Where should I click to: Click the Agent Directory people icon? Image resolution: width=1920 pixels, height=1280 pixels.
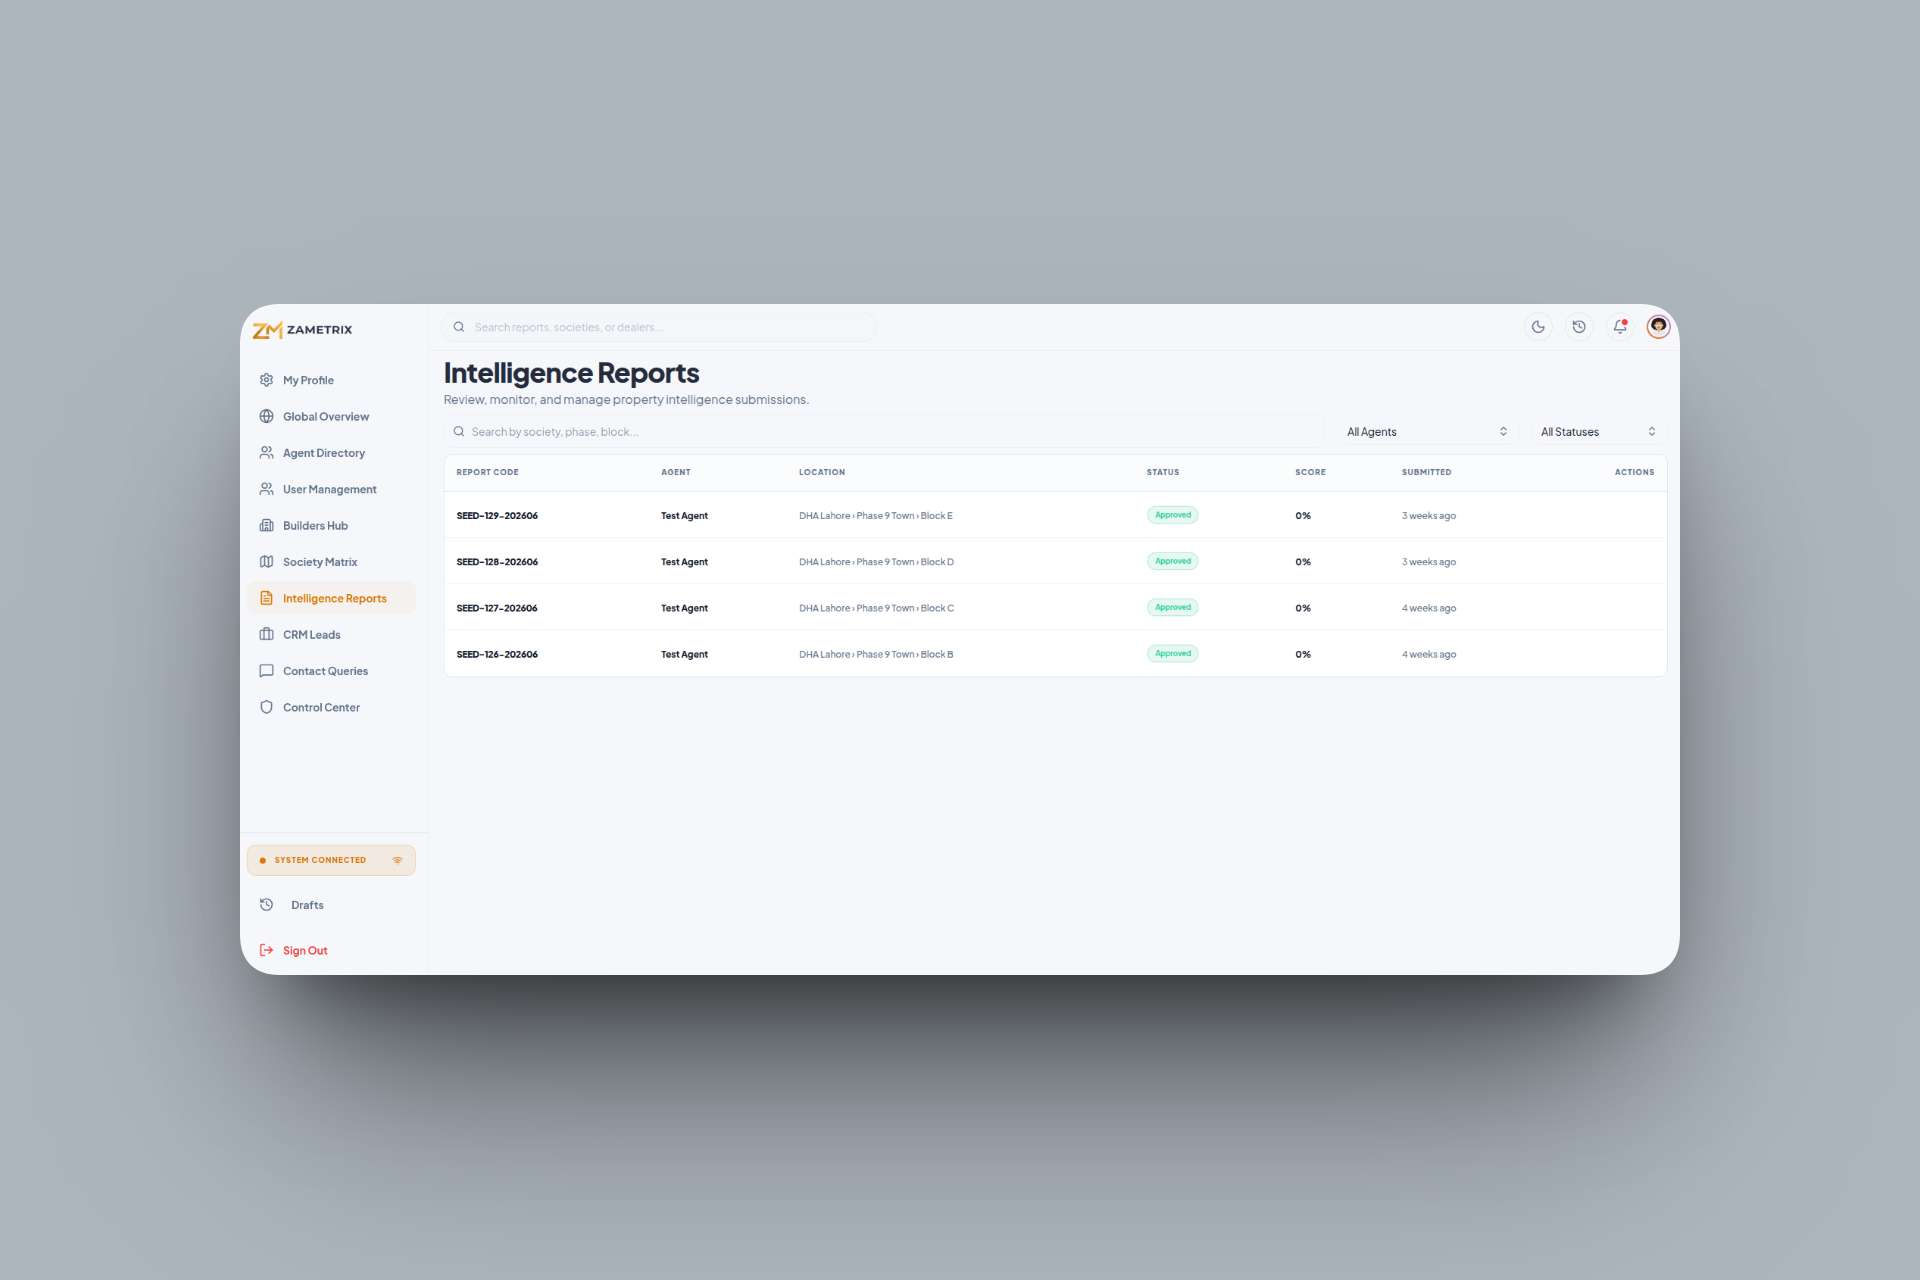tap(266, 453)
